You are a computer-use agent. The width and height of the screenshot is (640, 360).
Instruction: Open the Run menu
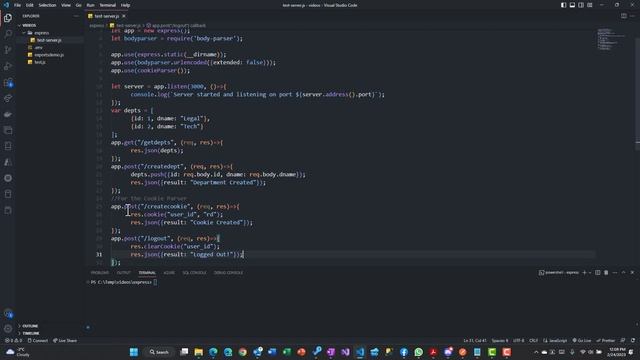(91, 5)
